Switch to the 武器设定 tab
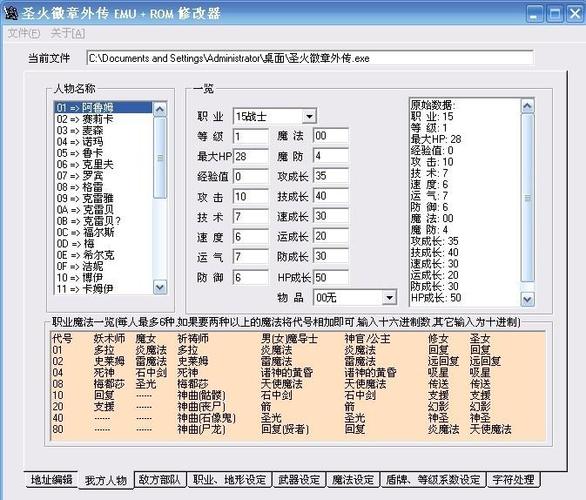586x500 pixels. 299,480
